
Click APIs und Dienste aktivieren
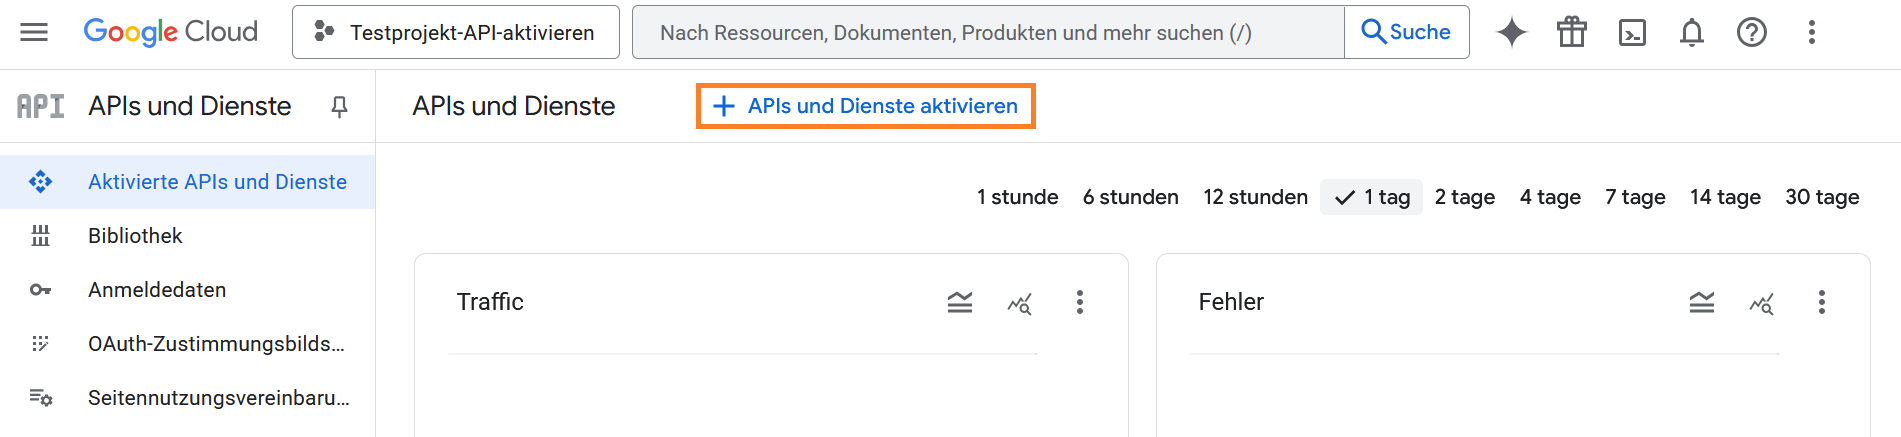(865, 106)
